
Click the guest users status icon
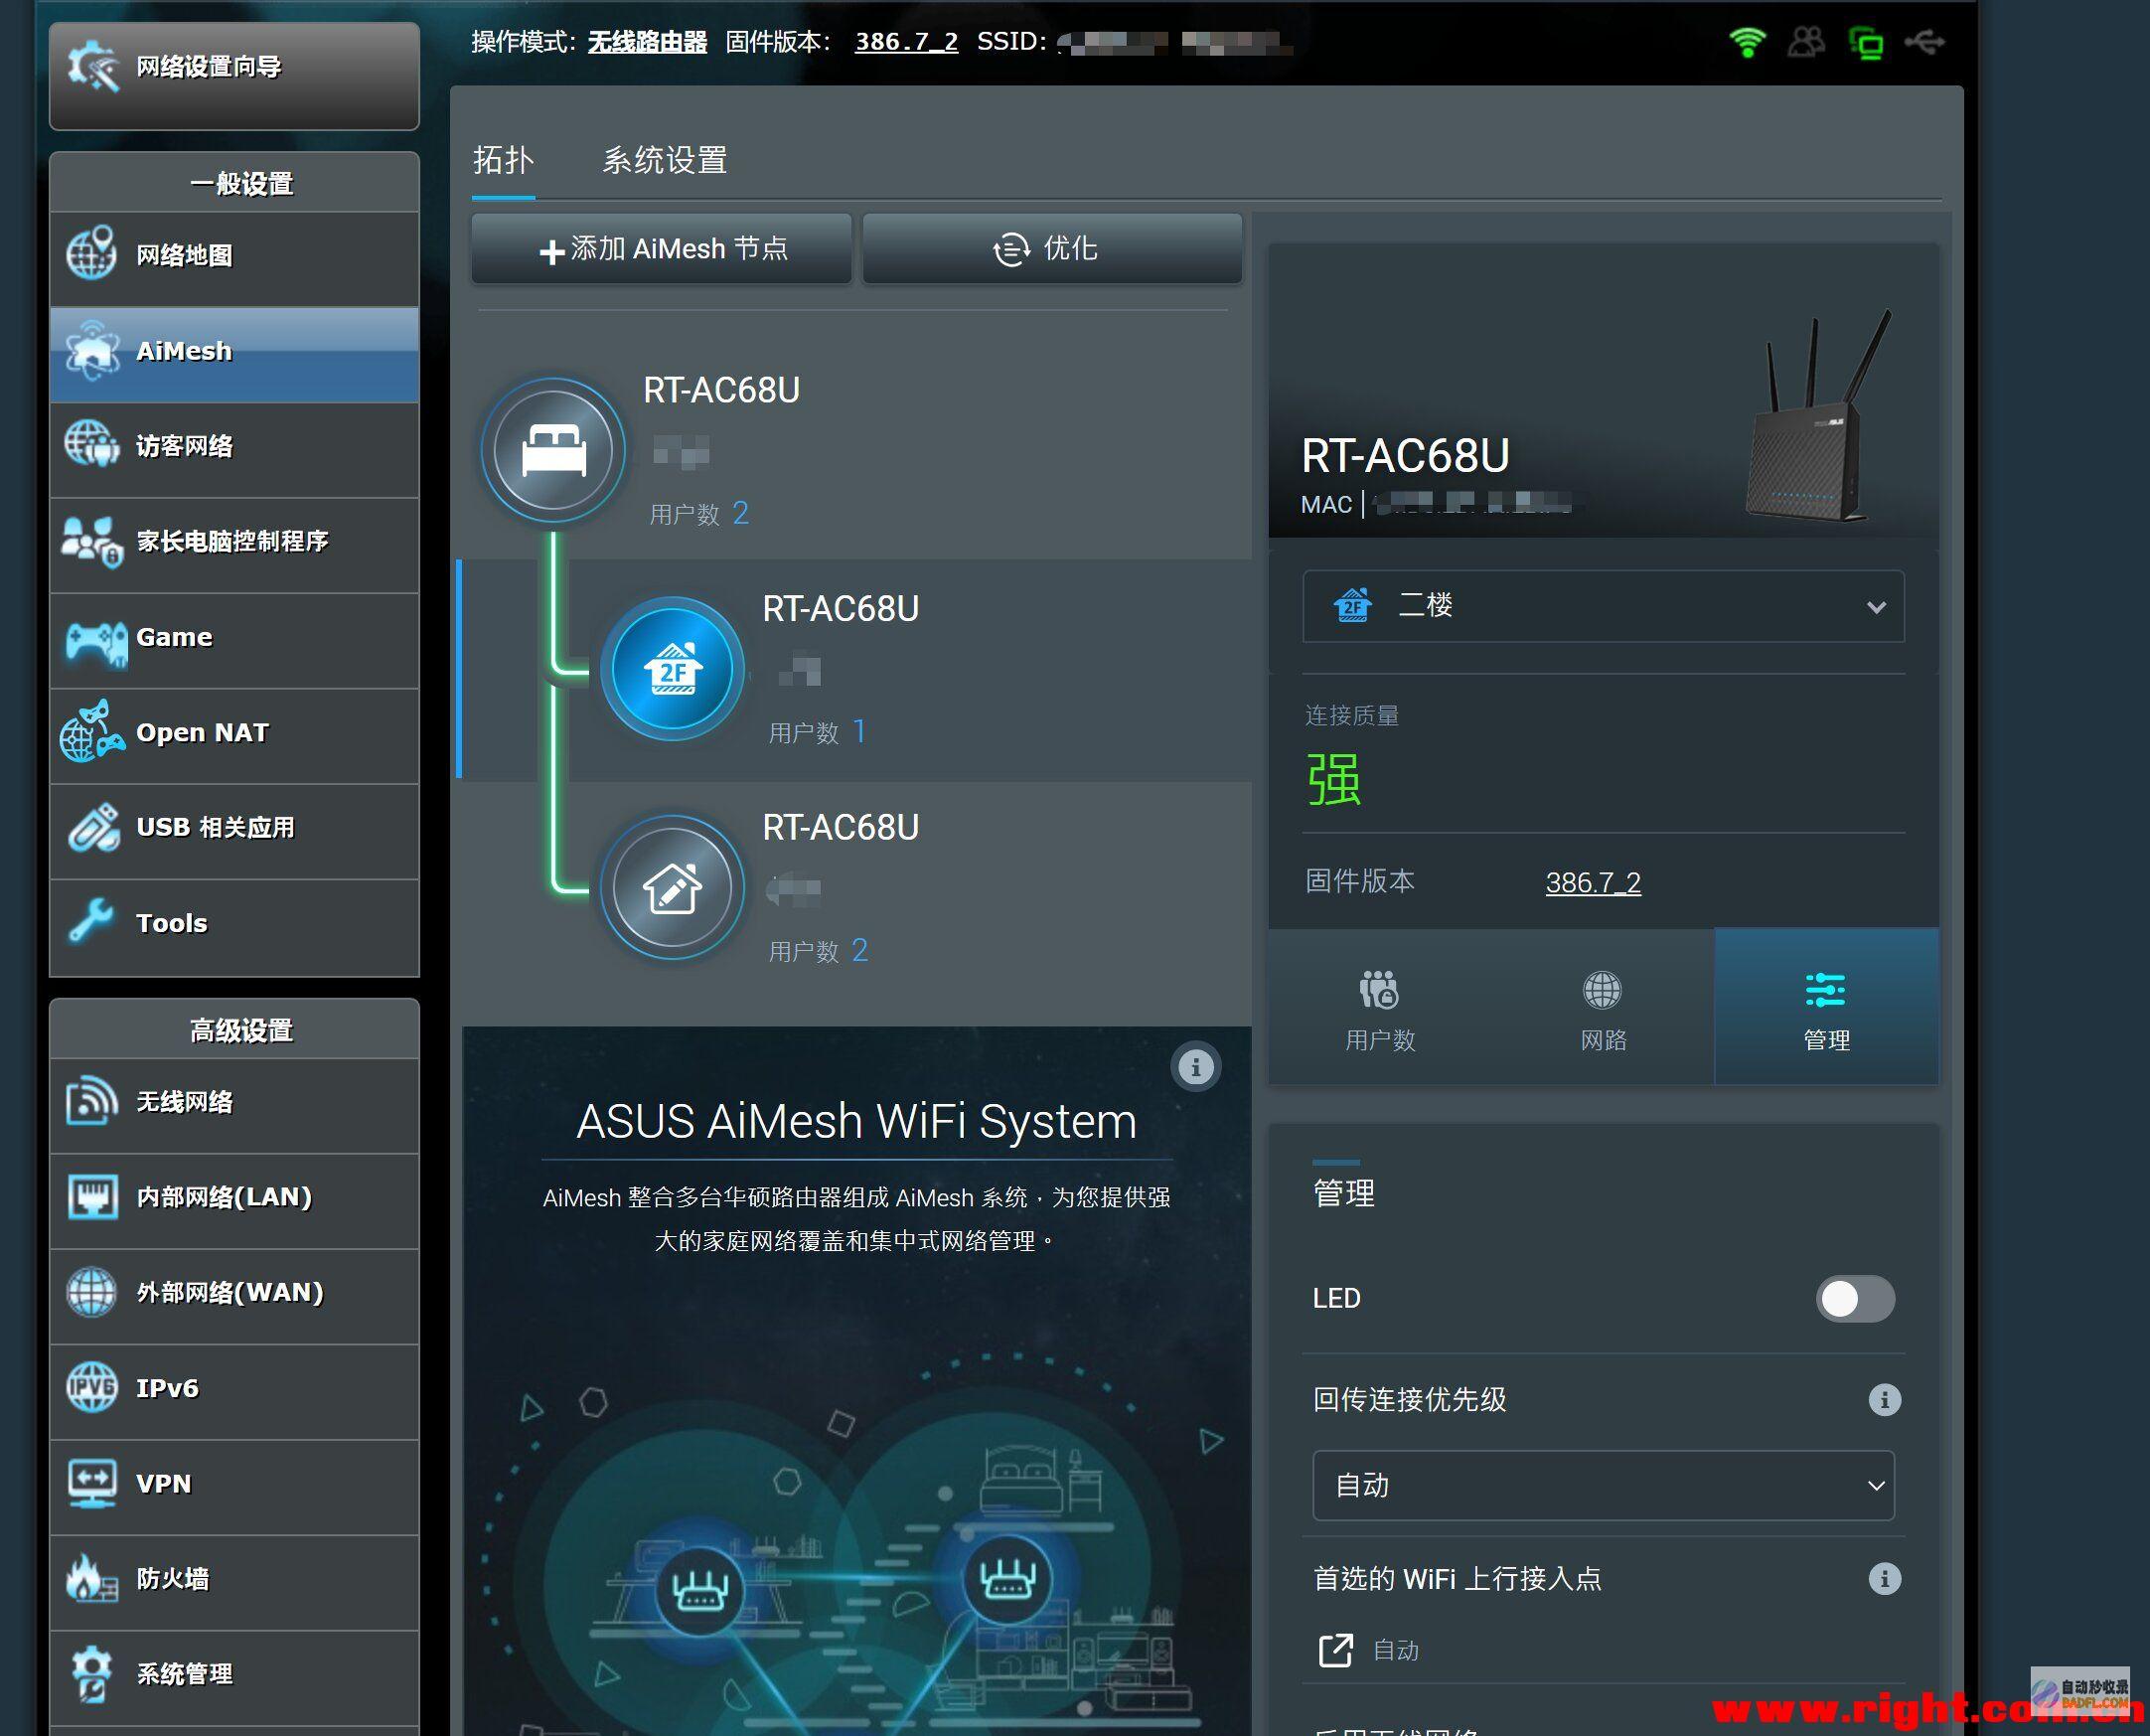click(x=1806, y=42)
